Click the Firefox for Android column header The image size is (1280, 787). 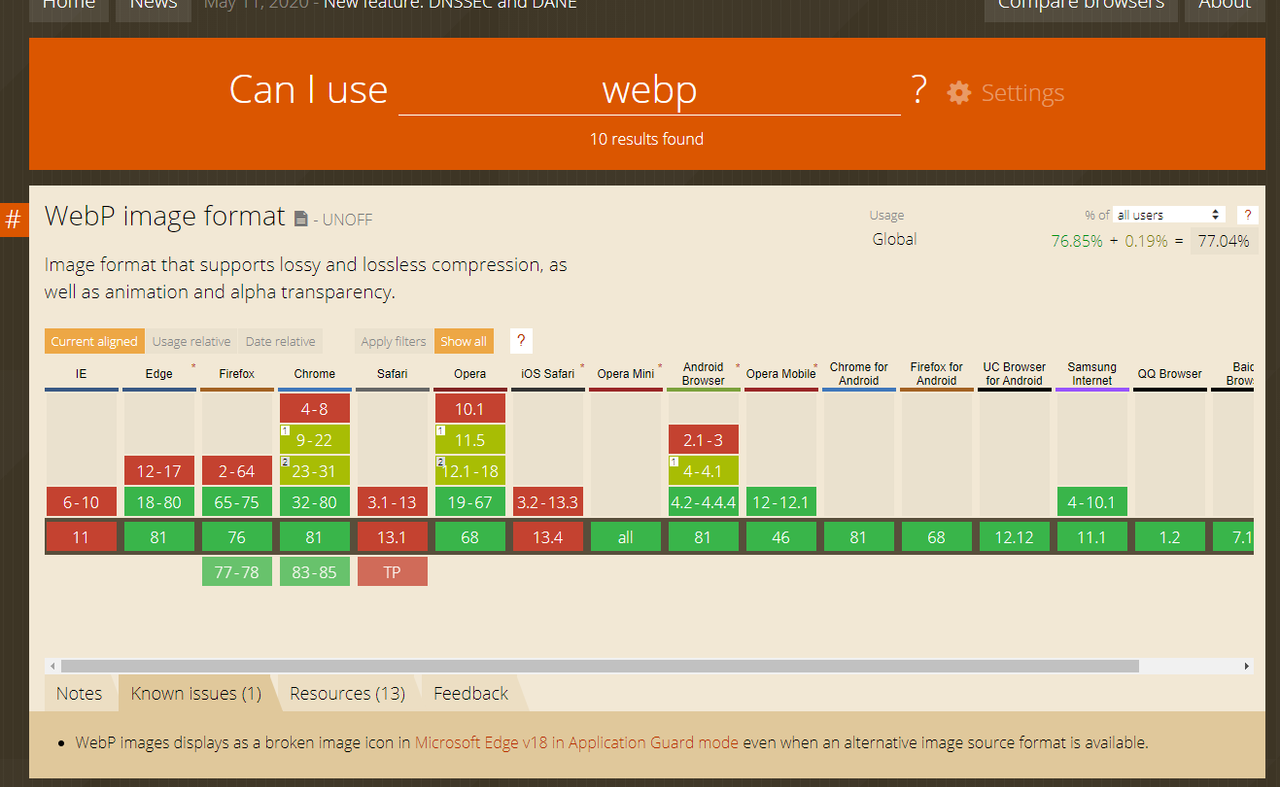pyautogui.click(x=937, y=374)
